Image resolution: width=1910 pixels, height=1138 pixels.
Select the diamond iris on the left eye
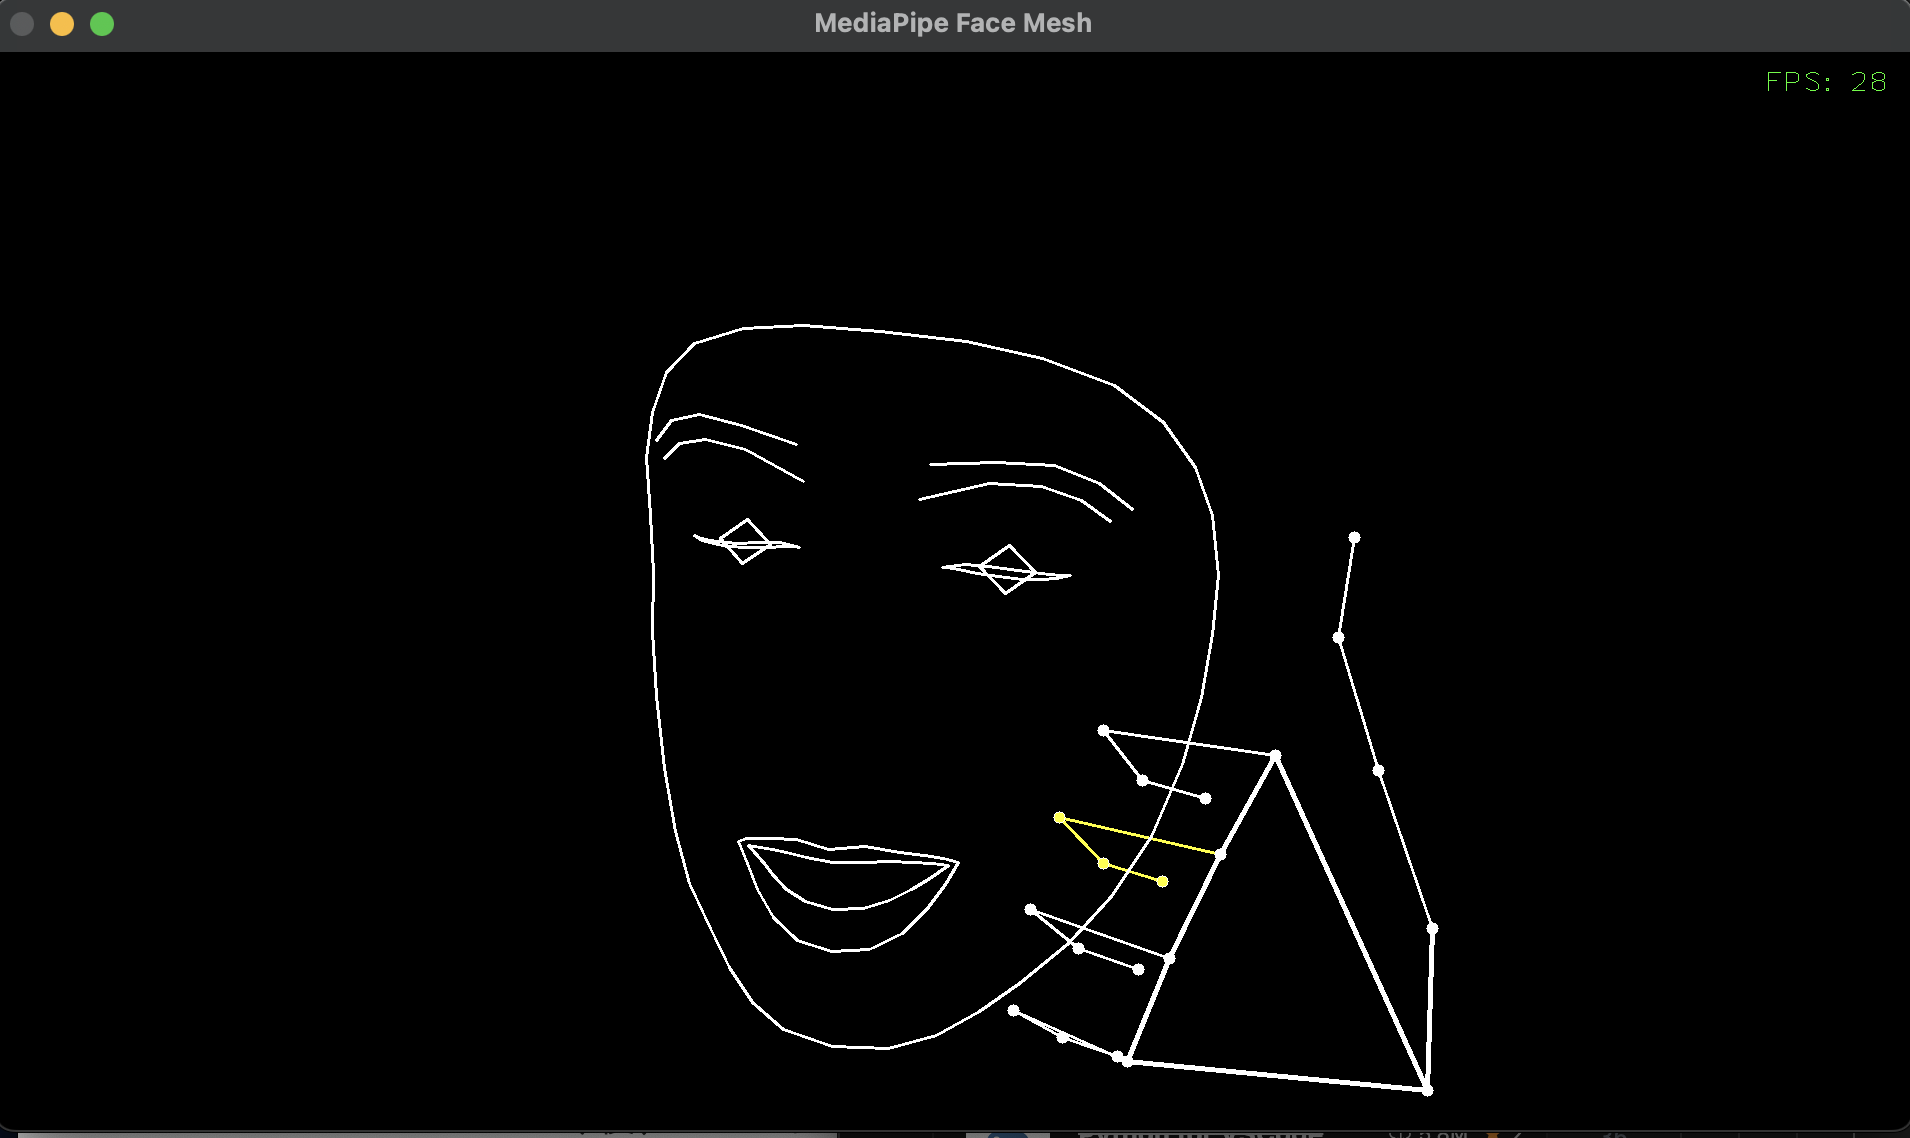coord(745,541)
